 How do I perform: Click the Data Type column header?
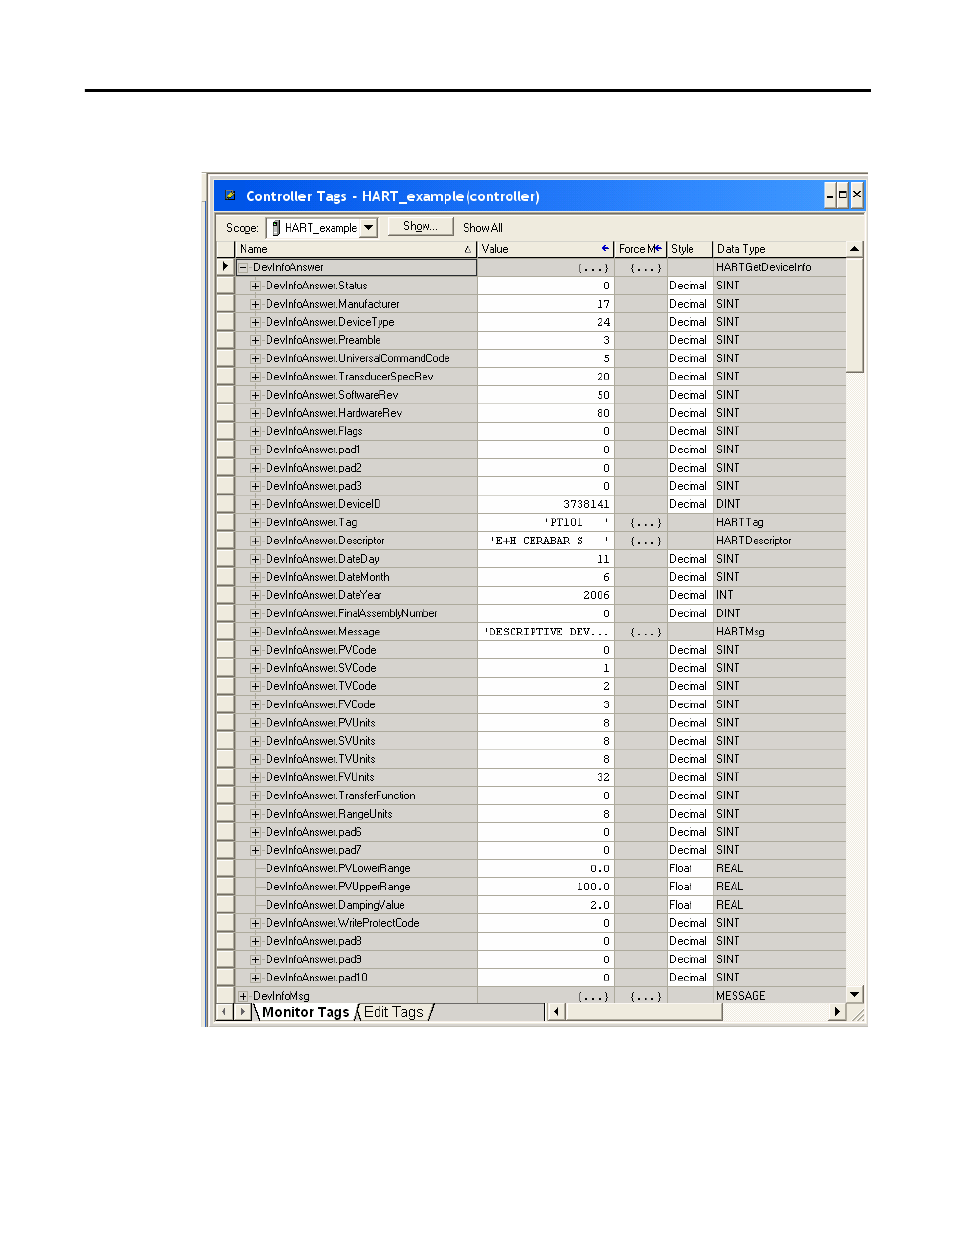778,249
